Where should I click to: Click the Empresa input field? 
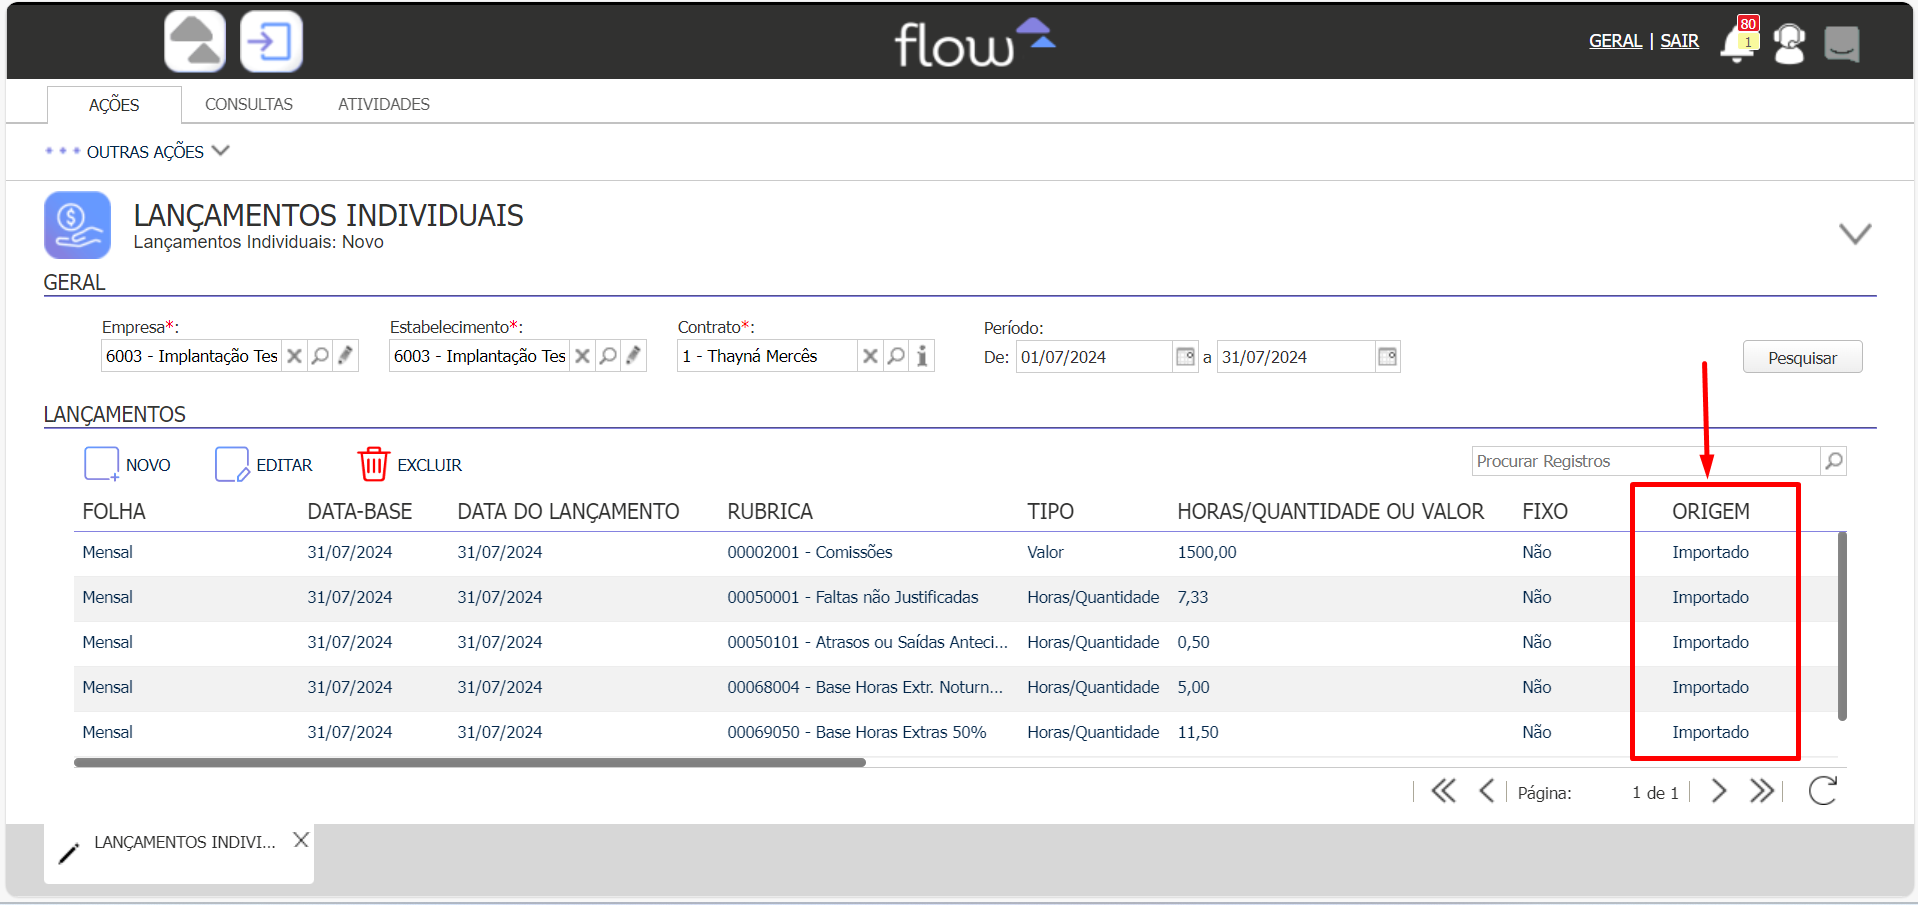click(x=191, y=356)
